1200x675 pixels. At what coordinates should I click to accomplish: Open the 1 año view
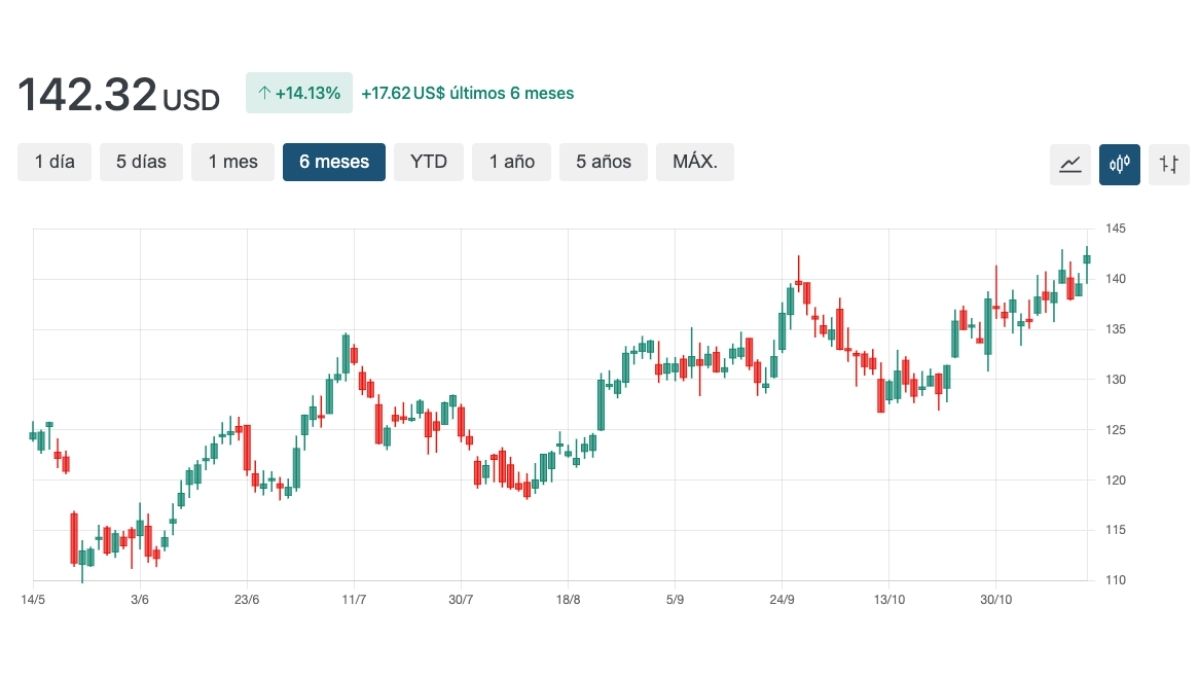pyautogui.click(x=511, y=161)
